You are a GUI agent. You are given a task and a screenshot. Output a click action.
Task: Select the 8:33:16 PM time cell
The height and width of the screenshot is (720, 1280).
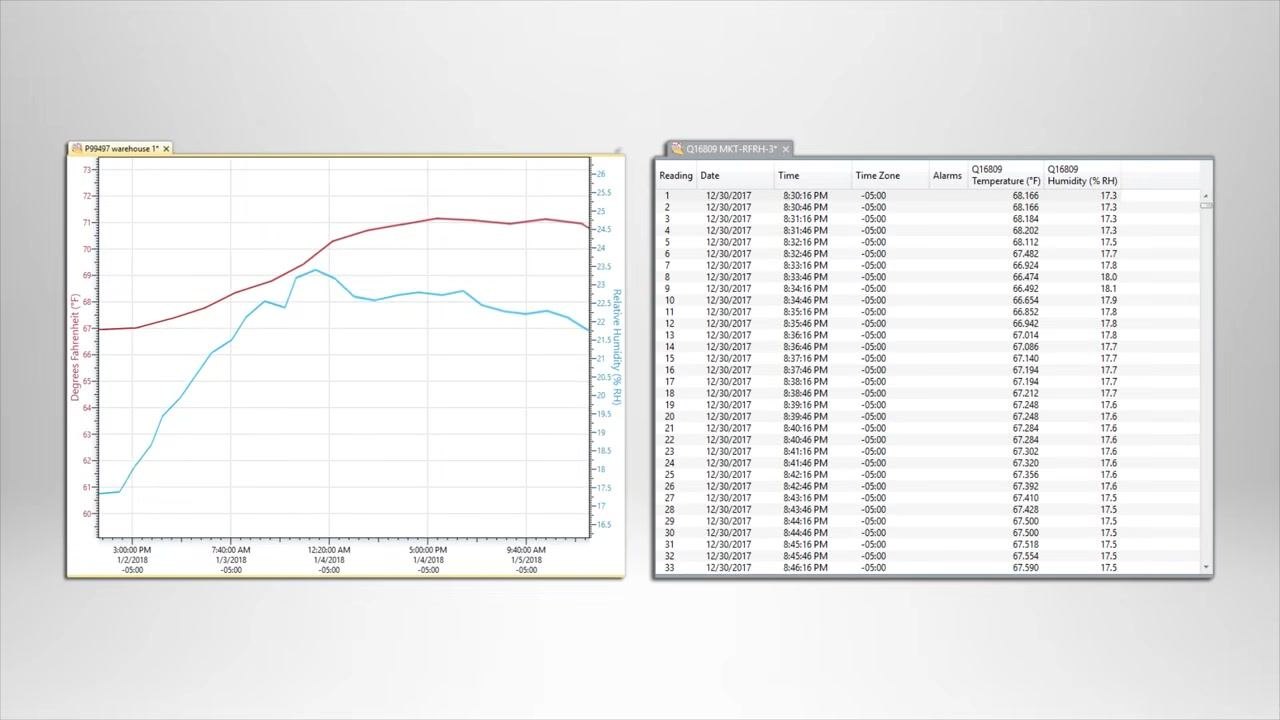coord(805,266)
